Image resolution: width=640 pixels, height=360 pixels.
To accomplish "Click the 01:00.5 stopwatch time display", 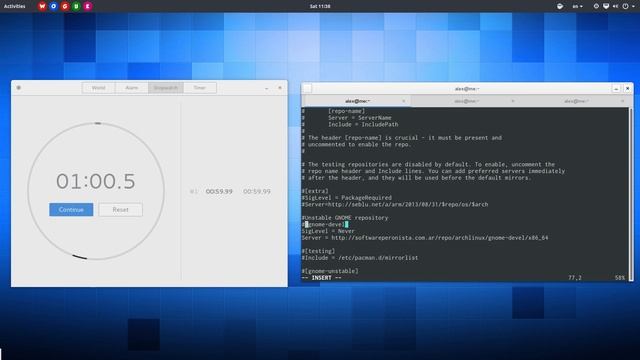I will (96, 181).
